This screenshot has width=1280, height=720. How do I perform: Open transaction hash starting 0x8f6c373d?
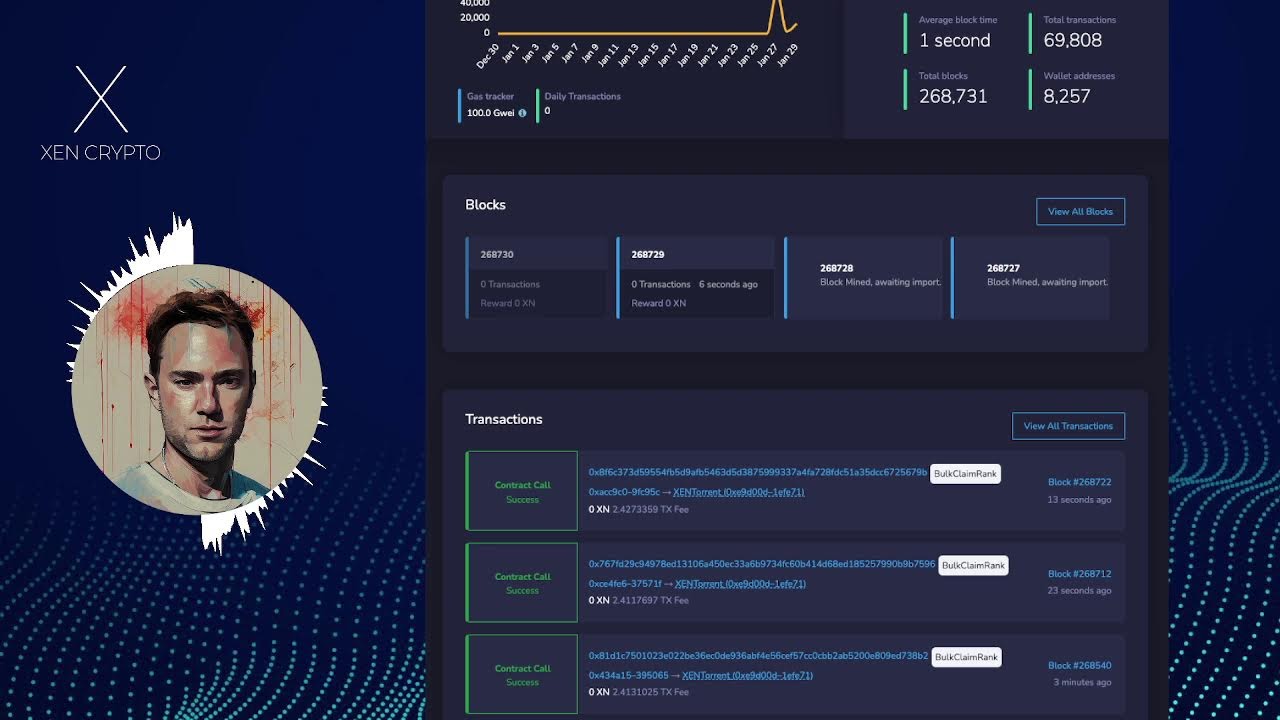pyautogui.click(x=758, y=472)
